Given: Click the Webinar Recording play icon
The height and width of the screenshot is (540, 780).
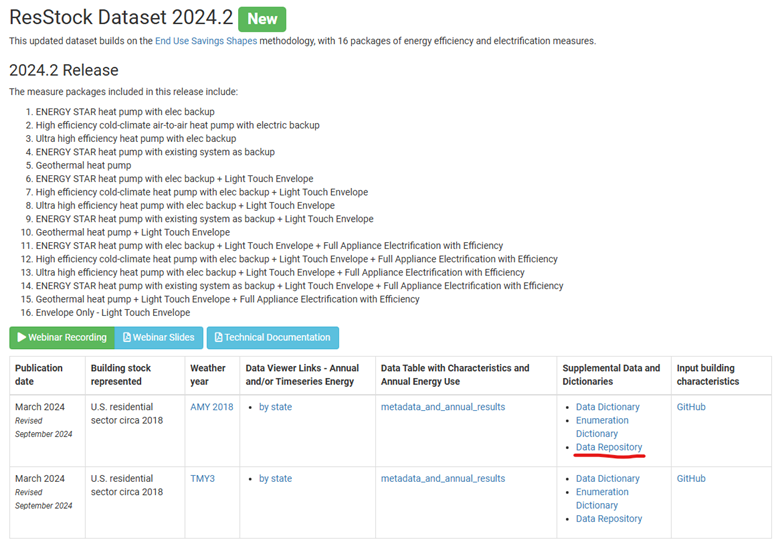Looking at the screenshot, I should pyautogui.click(x=22, y=338).
